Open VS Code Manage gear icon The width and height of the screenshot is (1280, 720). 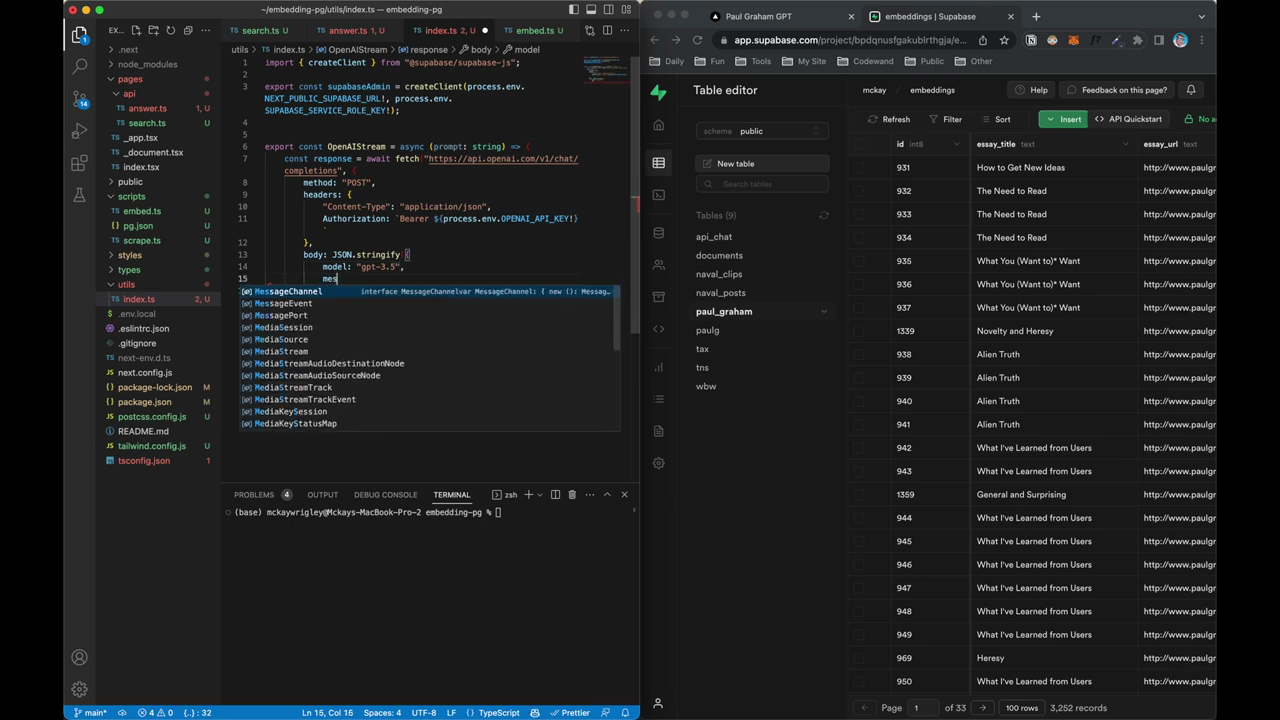point(79,689)
